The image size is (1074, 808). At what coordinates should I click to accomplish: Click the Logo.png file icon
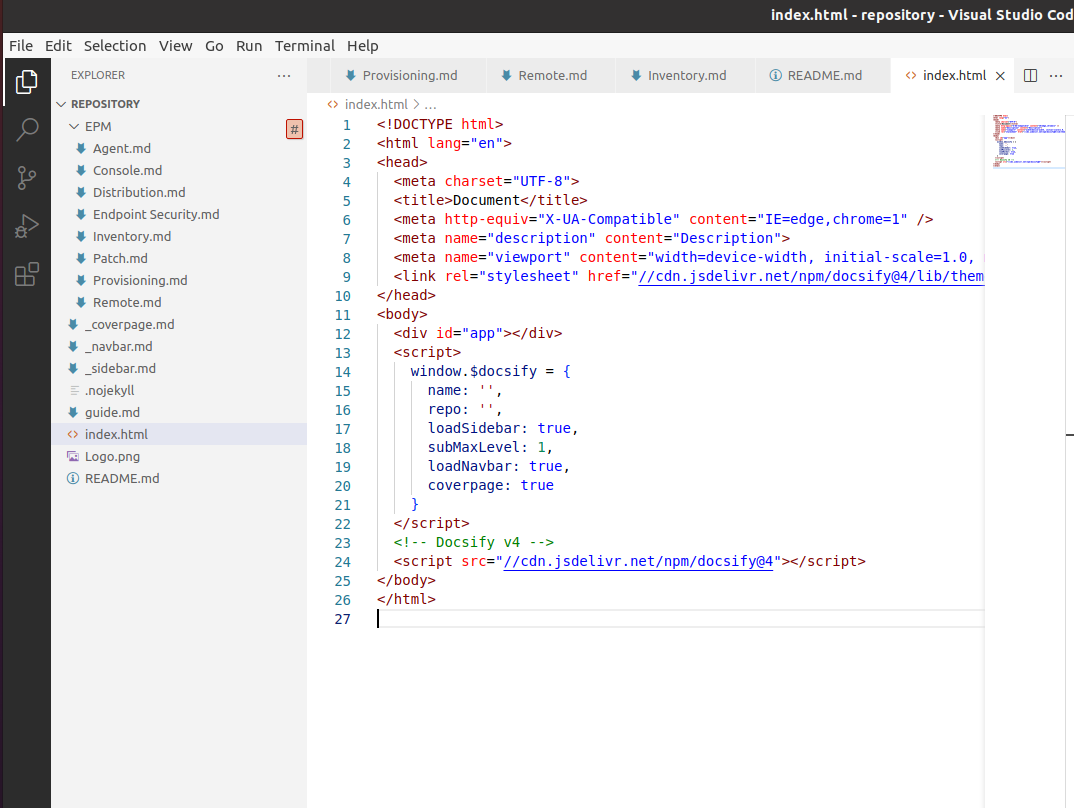point(73,456)
